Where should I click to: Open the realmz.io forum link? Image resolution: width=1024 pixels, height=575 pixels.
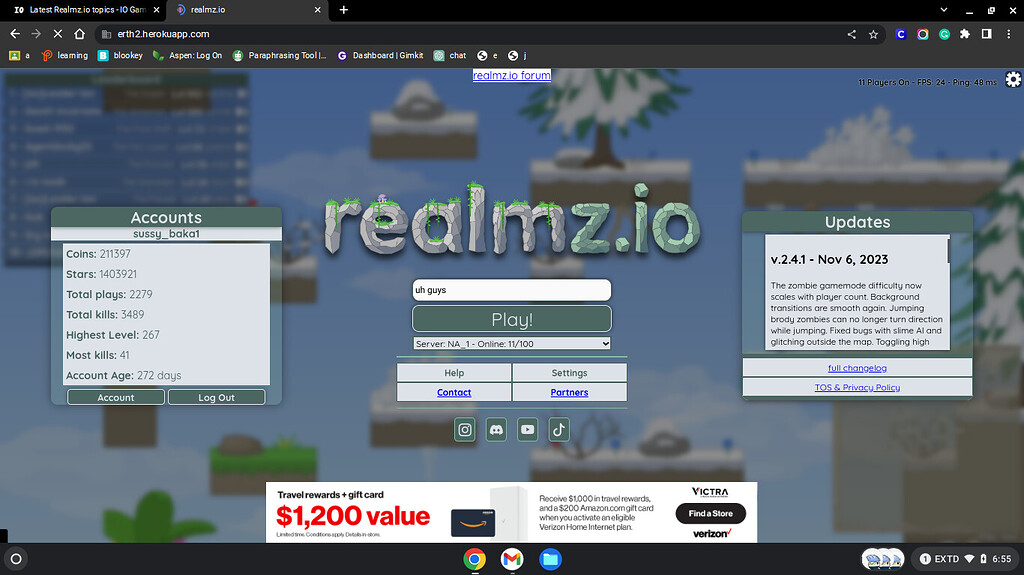(x=512, y=75)
